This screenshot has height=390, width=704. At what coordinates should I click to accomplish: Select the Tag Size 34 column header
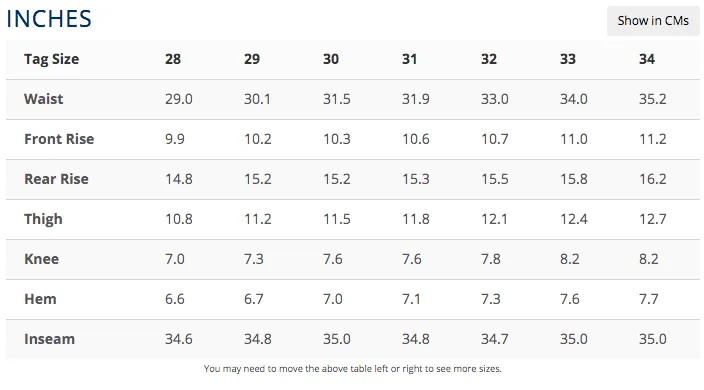click(x=647, y=59)
